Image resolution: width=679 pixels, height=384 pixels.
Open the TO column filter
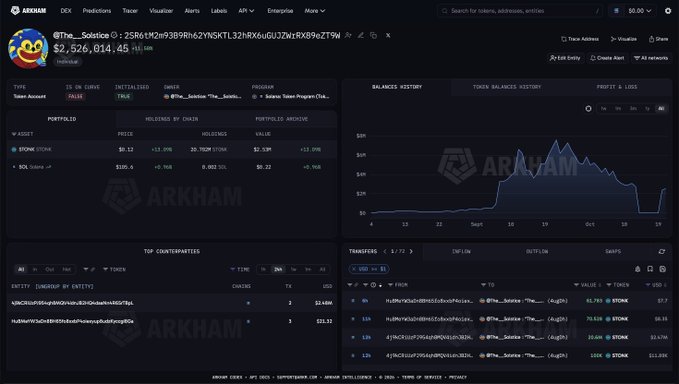487,285
